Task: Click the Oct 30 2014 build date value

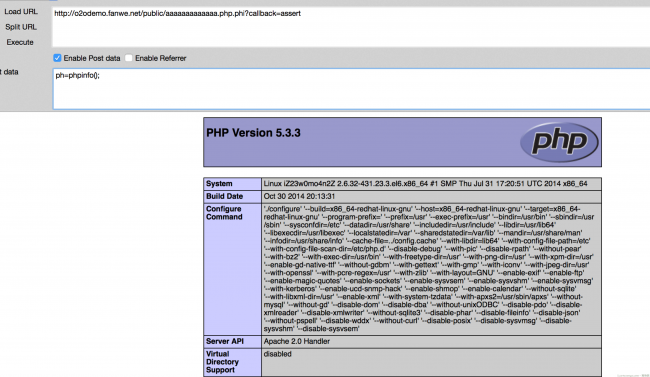Action: [x=299, y=196]
